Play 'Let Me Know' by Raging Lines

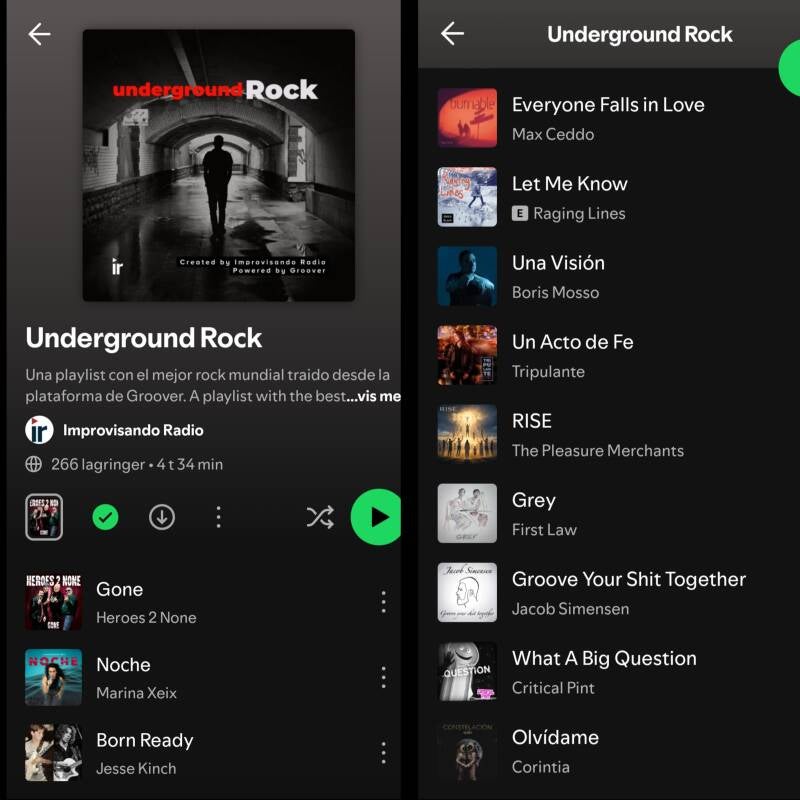[x=609, y=197]
